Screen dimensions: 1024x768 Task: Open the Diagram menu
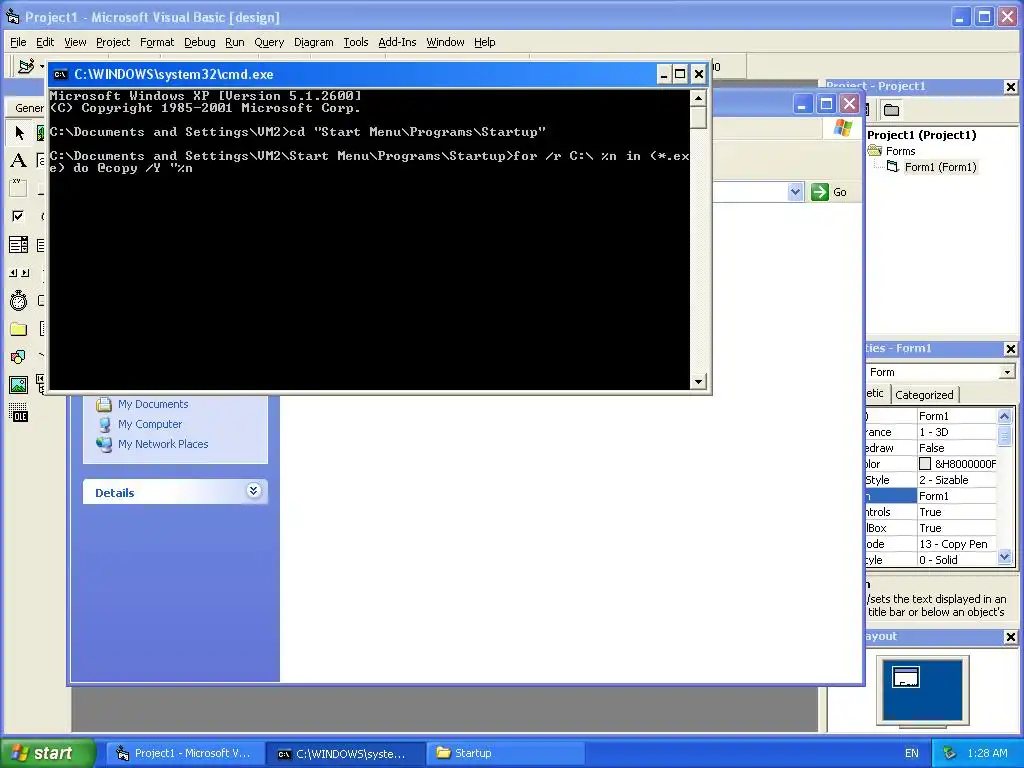click(313, 42)
